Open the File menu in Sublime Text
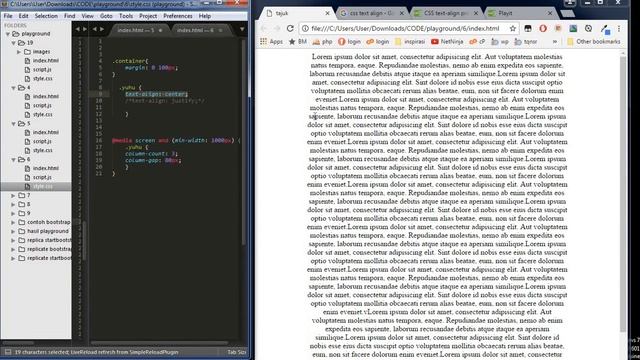640x360 pixels. [x=8, y=16]
